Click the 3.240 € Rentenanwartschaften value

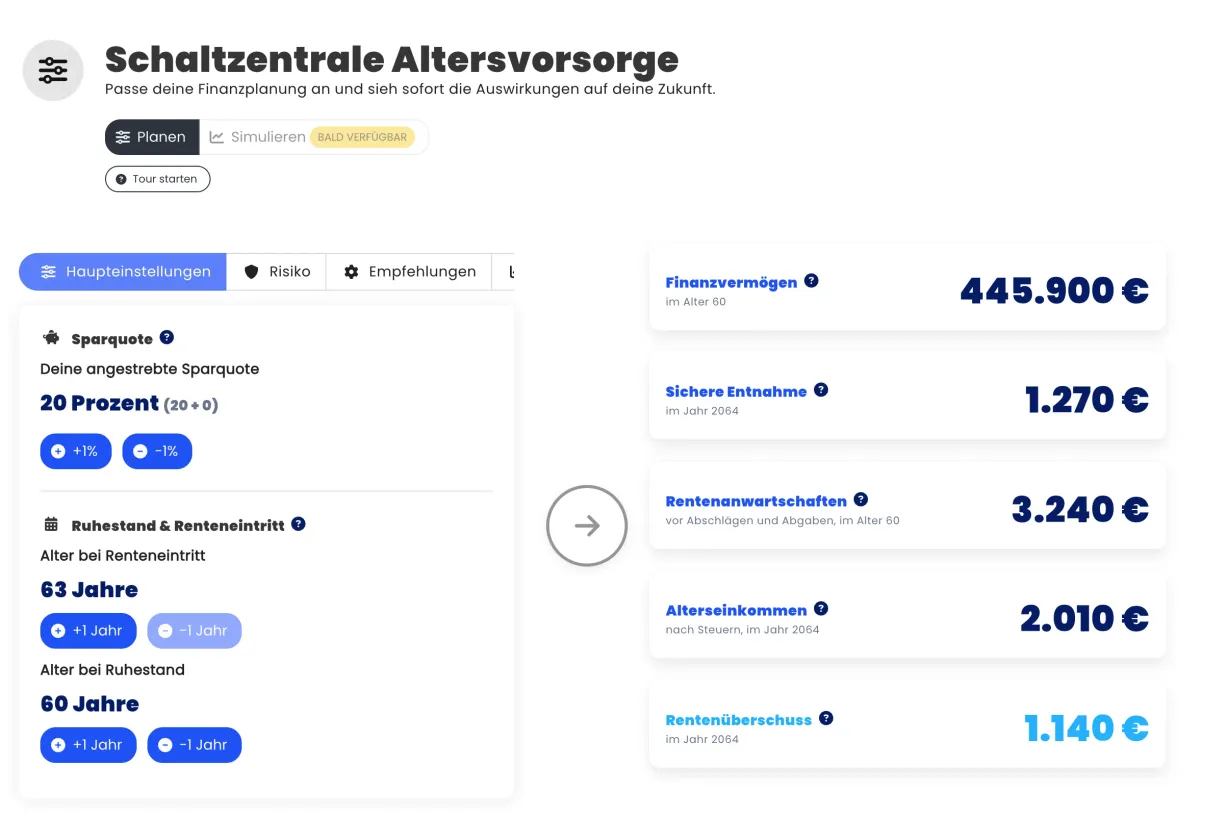pos(1080,509)
